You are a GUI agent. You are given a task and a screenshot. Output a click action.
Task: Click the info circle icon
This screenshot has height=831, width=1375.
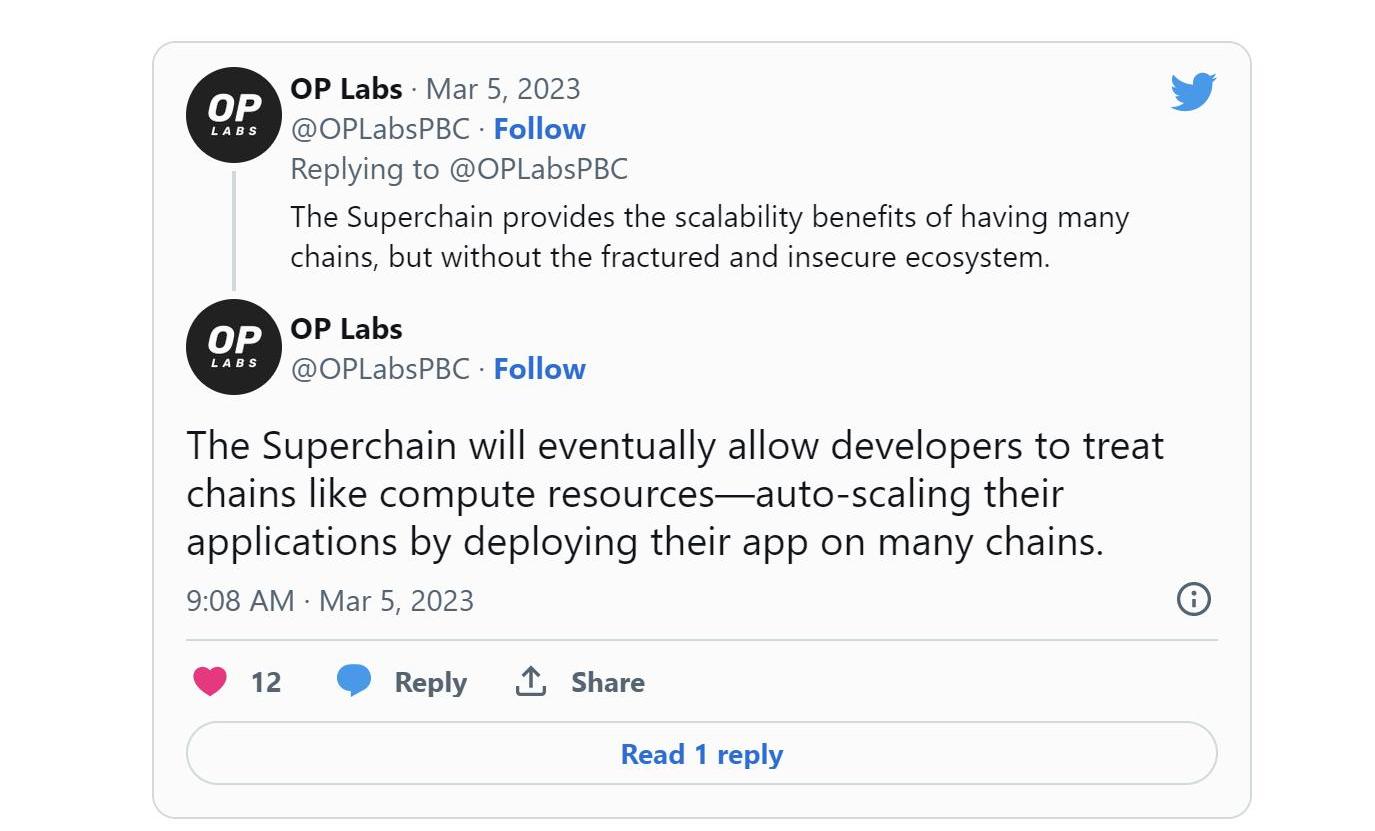click(x=1194, y=599)
